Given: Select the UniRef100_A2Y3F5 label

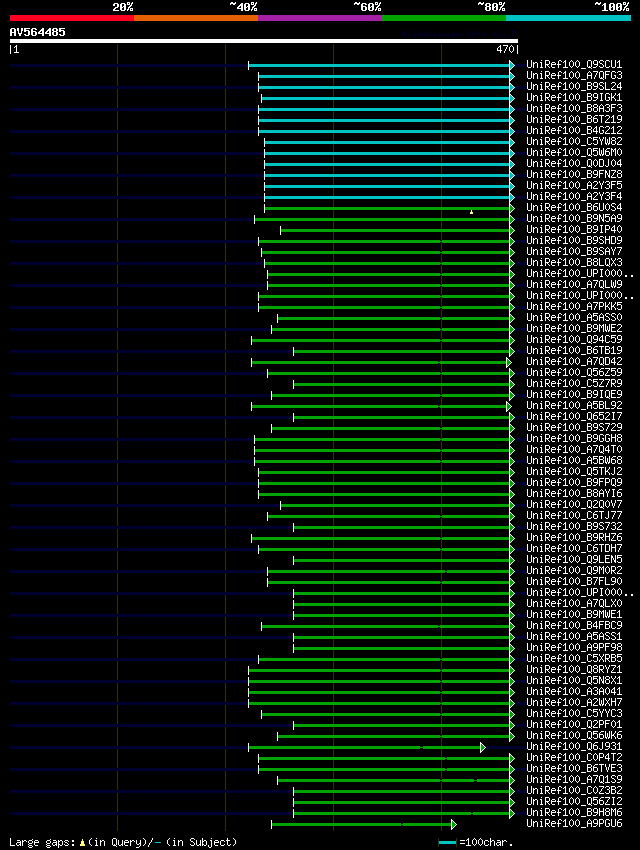Looking at the screenshot, I should (574, 185).
